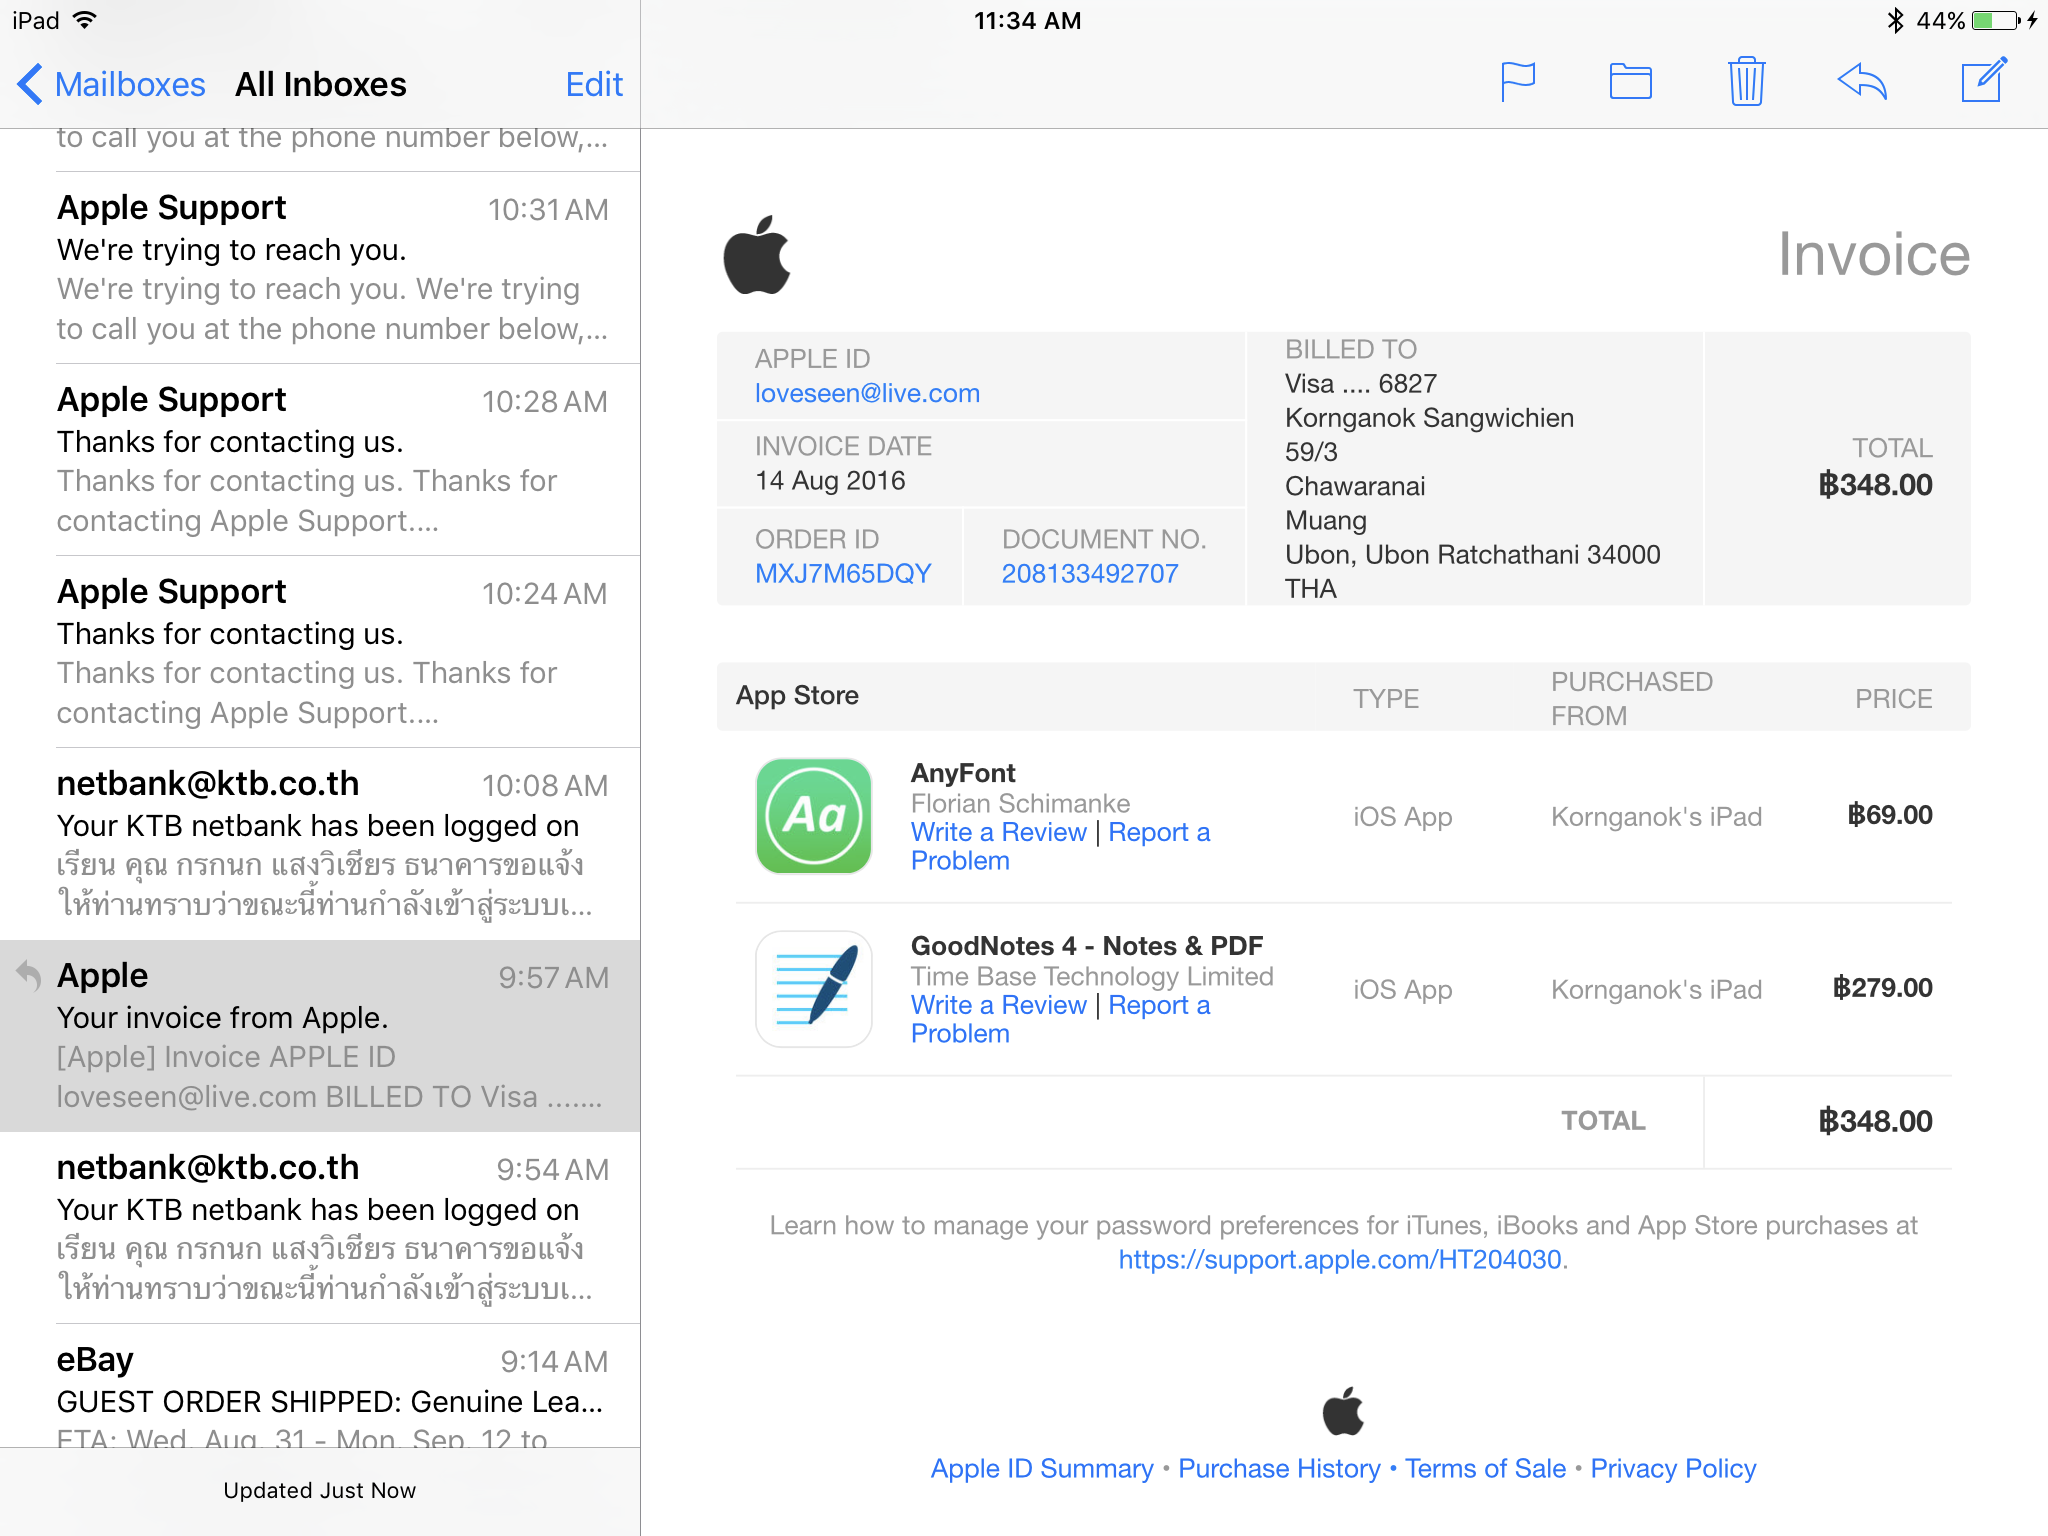Tap the AnyFont app title

pyautogui.click(x=962, y=773)
